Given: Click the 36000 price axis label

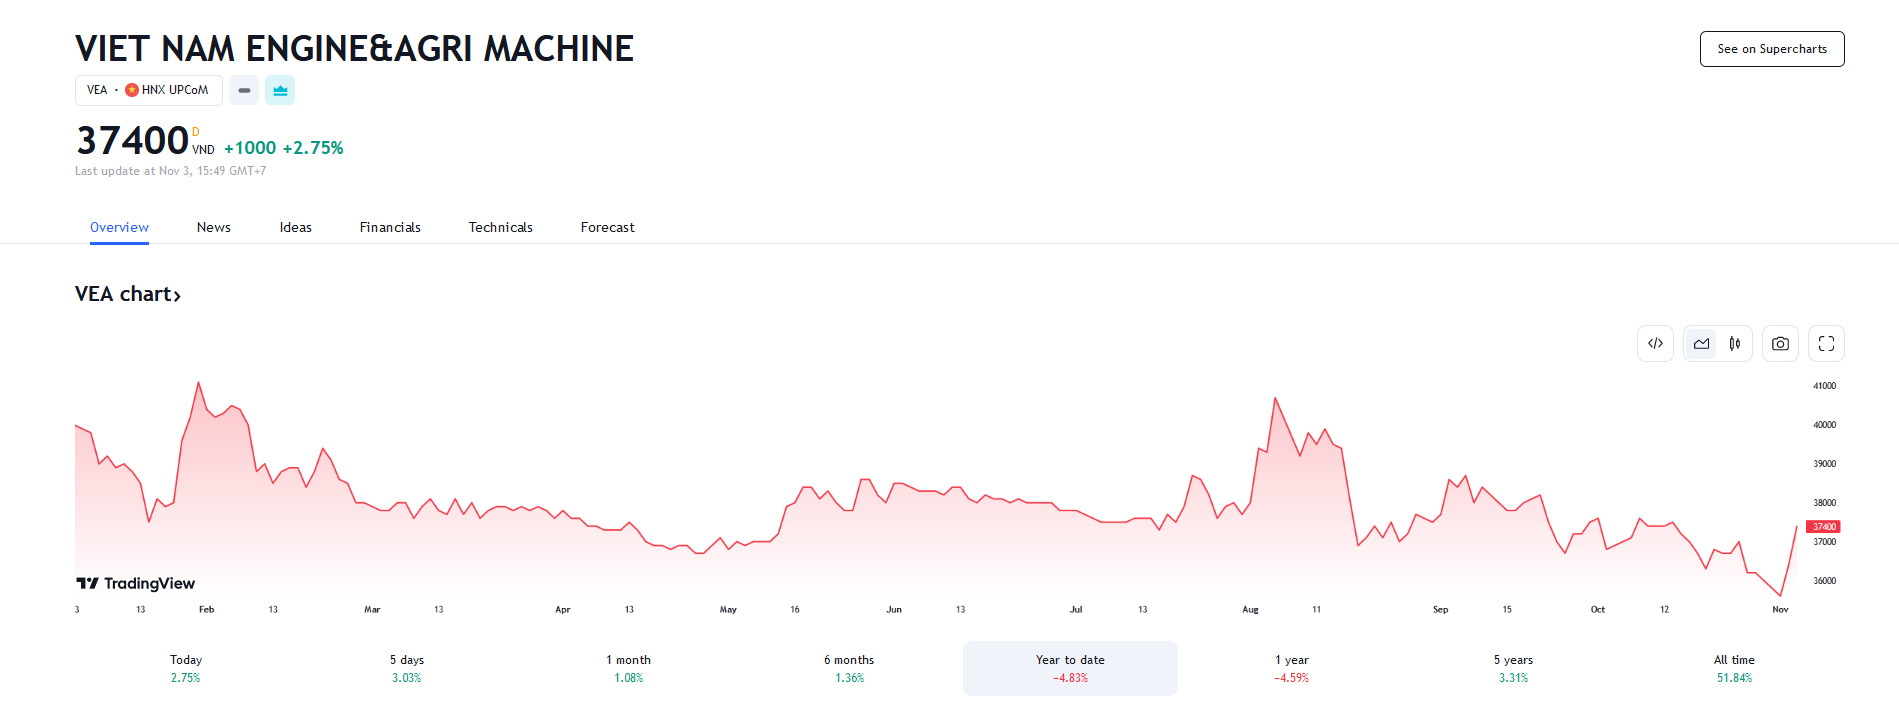Looking at the screenshot, I should (1824, 581).
